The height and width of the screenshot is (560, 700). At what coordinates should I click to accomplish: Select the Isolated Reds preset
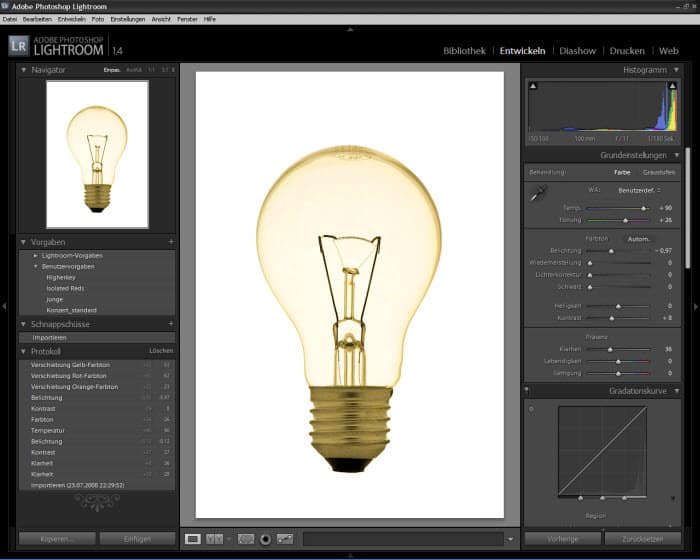[x=66, y=288]
